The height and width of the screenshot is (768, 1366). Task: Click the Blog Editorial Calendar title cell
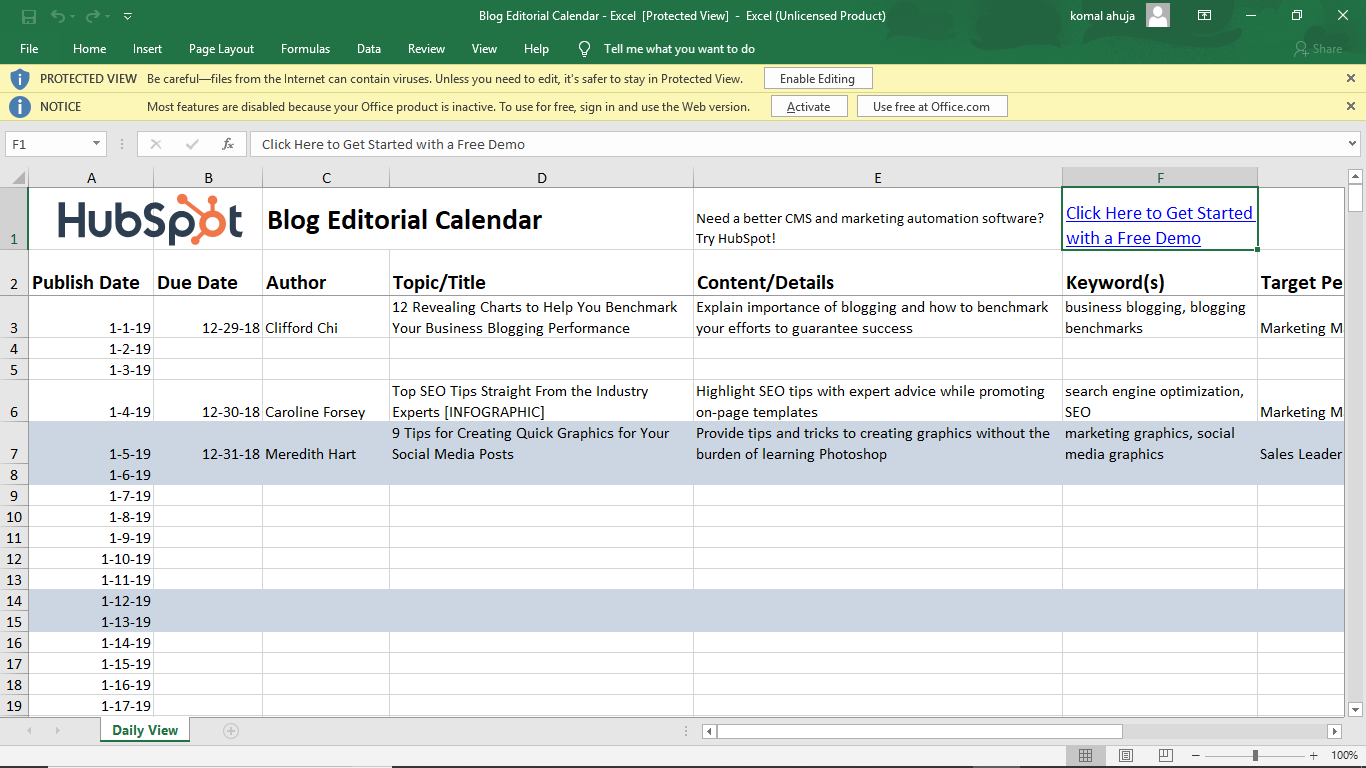[x=326, y=219]
